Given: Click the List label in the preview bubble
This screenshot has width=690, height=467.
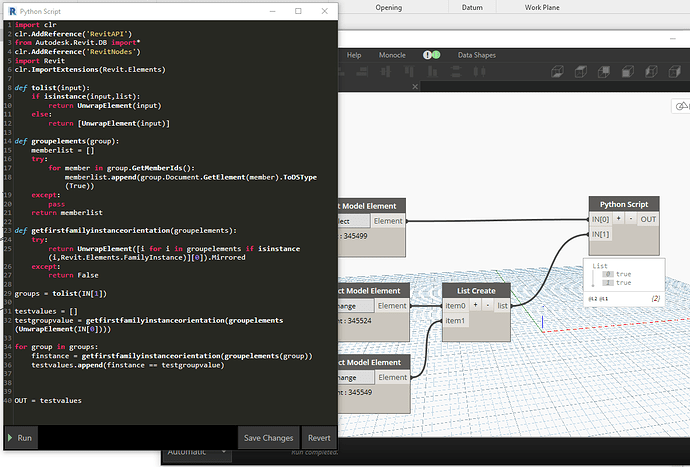Looking at the screenshot, I should [600, 265].
